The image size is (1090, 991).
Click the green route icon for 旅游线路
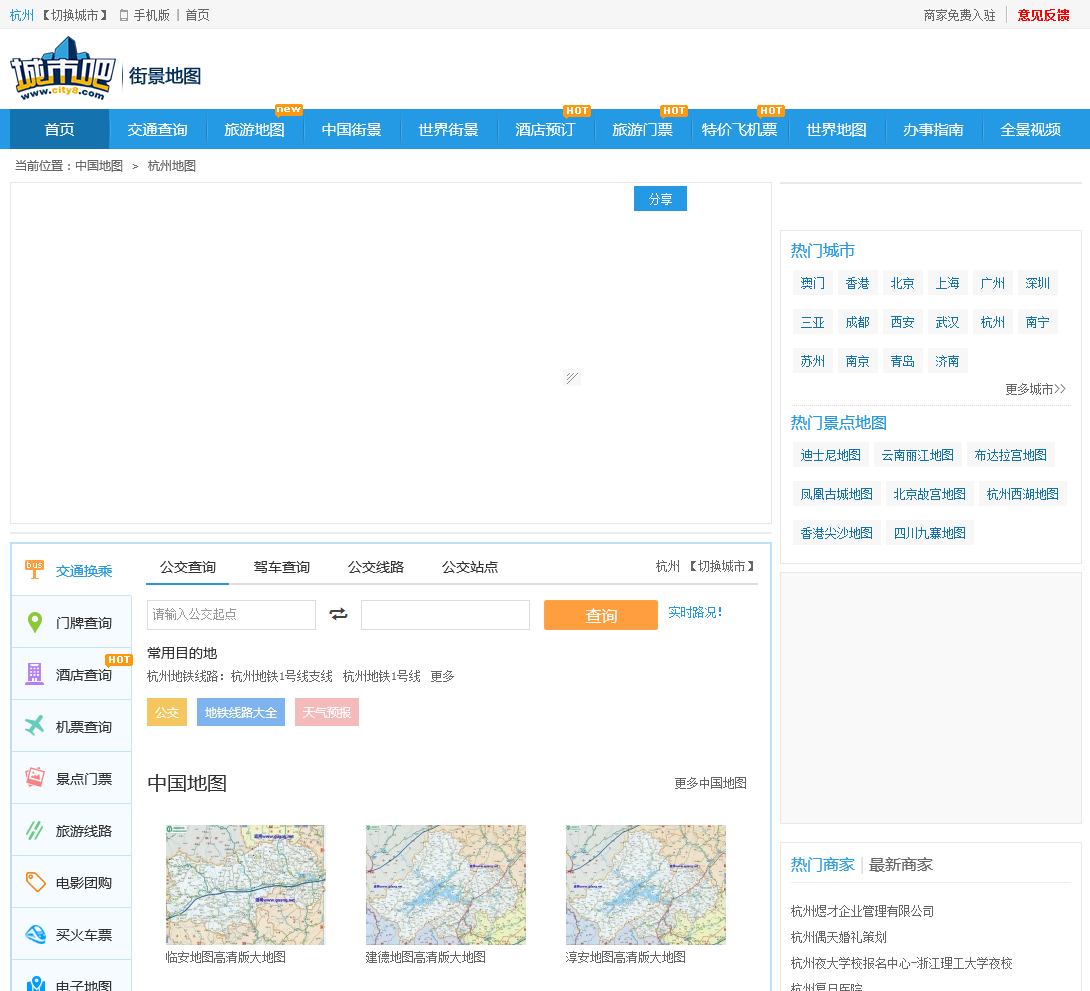pyautogui.click(x=35, y=830)
